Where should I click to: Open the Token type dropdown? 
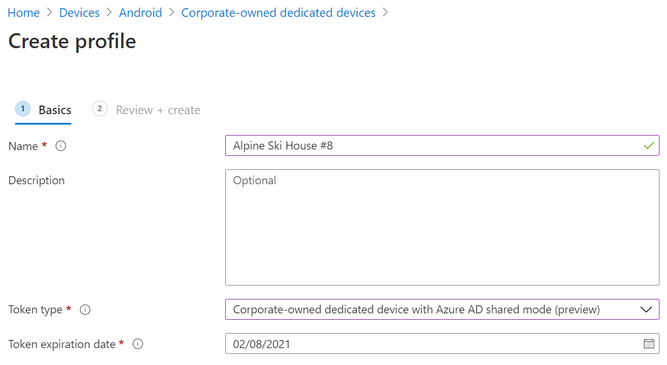[x=442, y=309]
